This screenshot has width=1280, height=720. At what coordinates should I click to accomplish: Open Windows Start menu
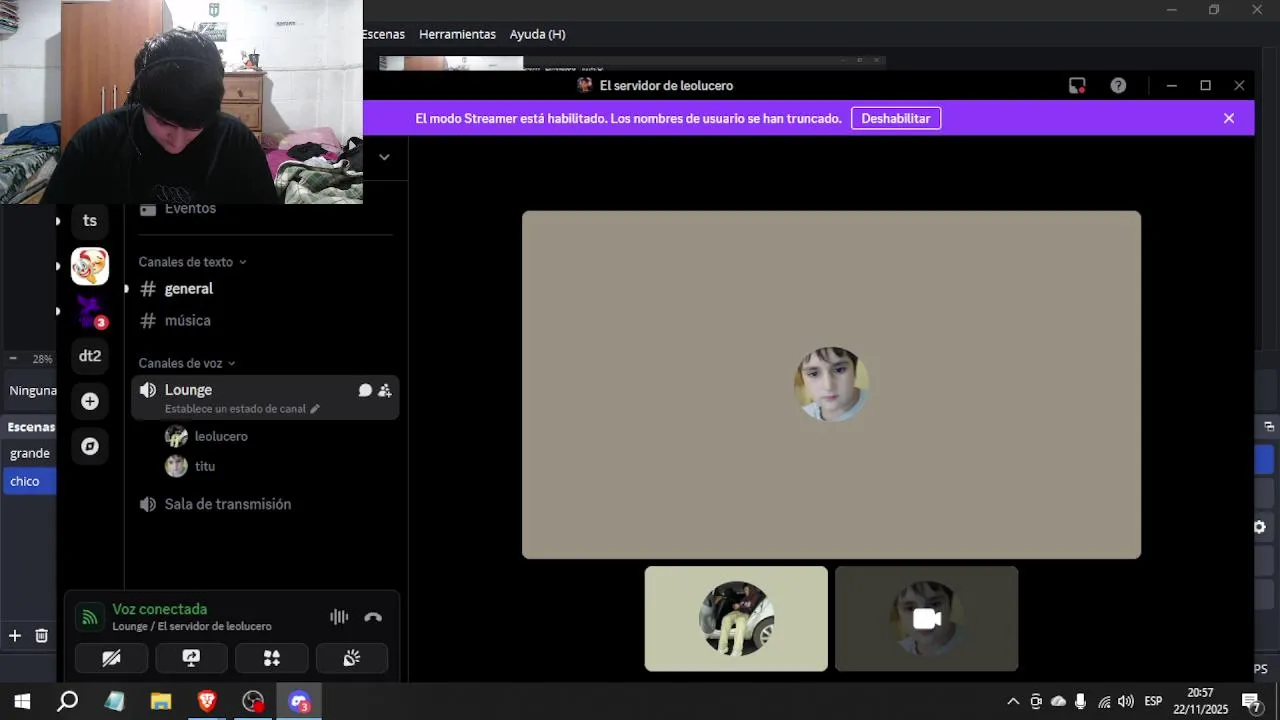pyautogui.click(x=22, y=702)
